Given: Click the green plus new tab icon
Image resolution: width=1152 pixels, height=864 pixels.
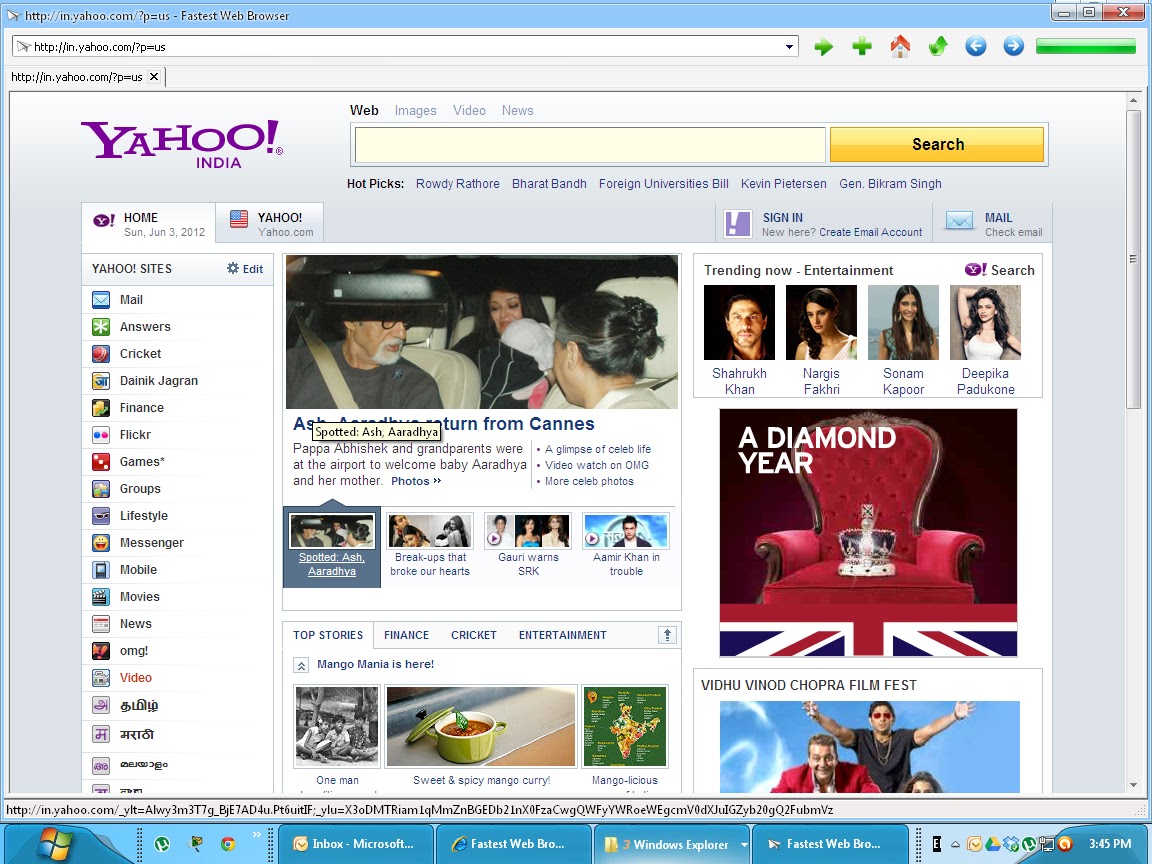Looking at the screenshot, I should click(x=862, y=47).
